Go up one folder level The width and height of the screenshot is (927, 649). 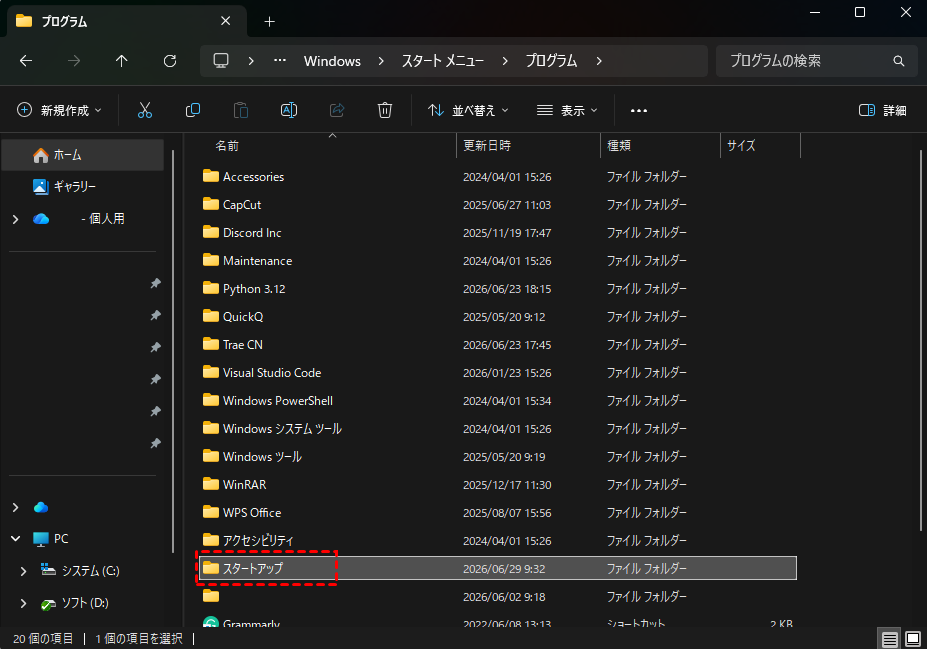122,61
